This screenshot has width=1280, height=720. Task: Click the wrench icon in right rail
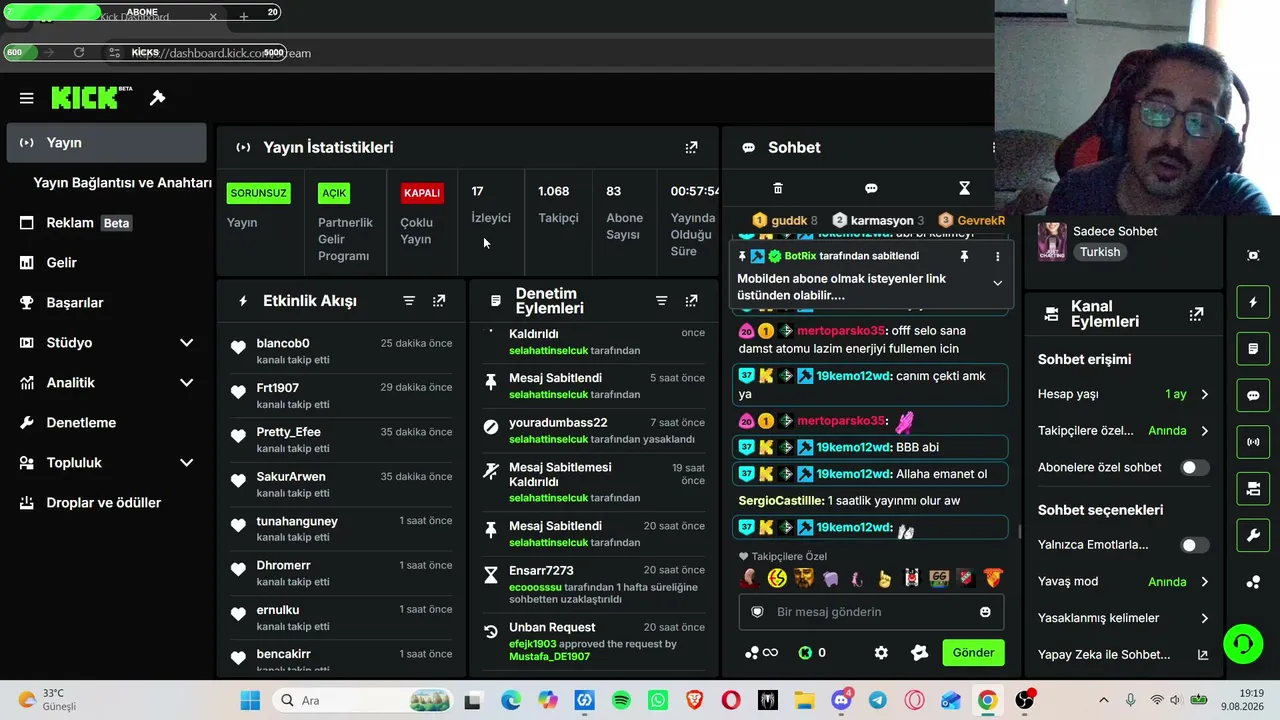[1253, 536]
